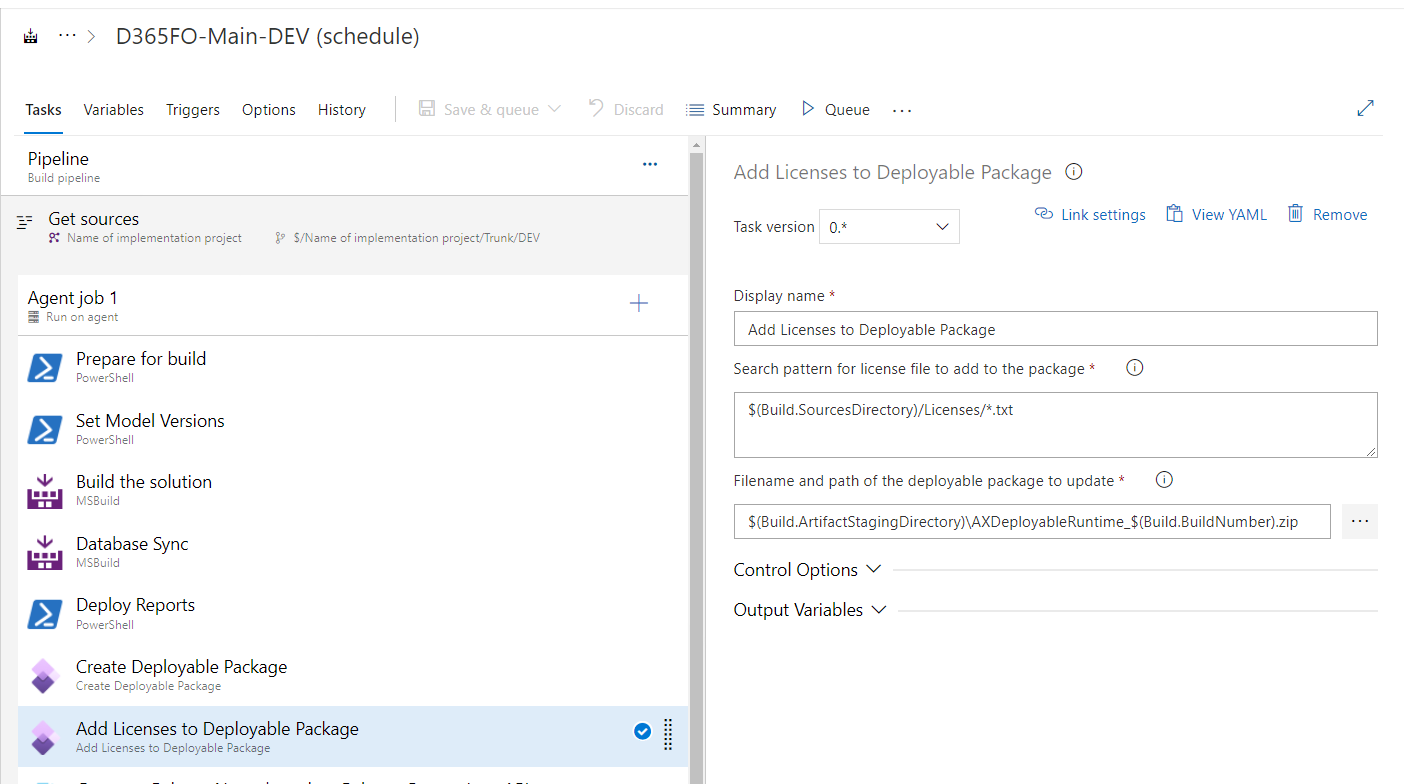Open the Triggers tab

pyautogui.click(x=192, y=109)
